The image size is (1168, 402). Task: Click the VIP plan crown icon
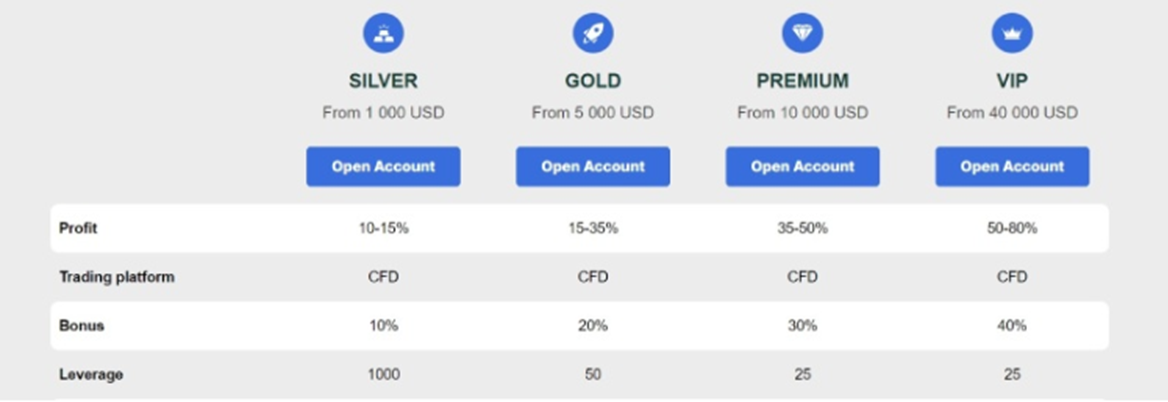(x=1012, y=34)
